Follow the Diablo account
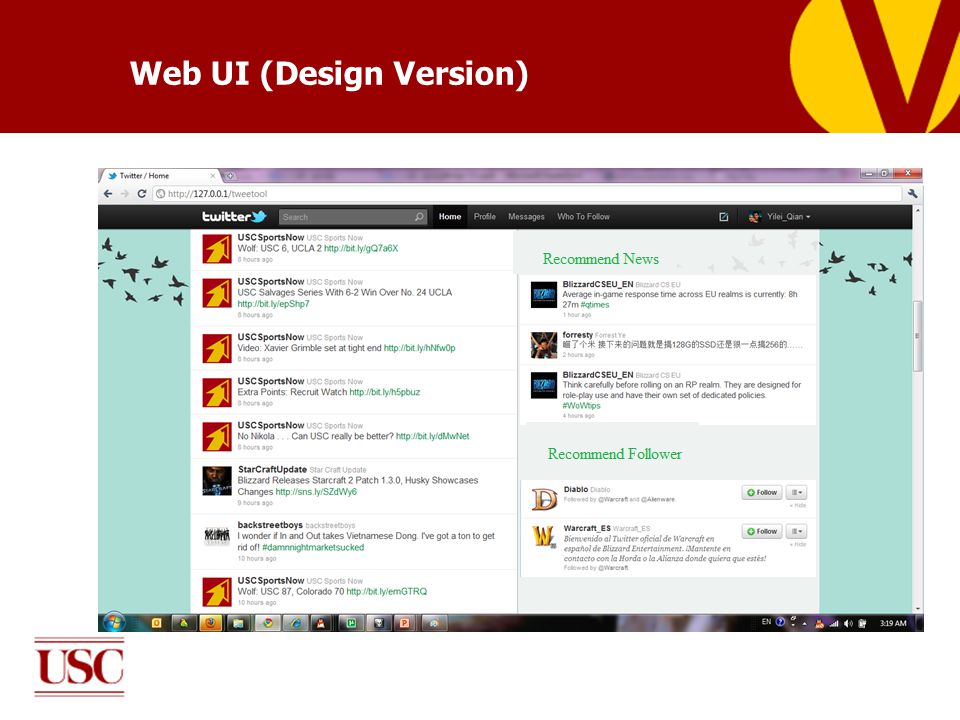 (x=762, y=492)
